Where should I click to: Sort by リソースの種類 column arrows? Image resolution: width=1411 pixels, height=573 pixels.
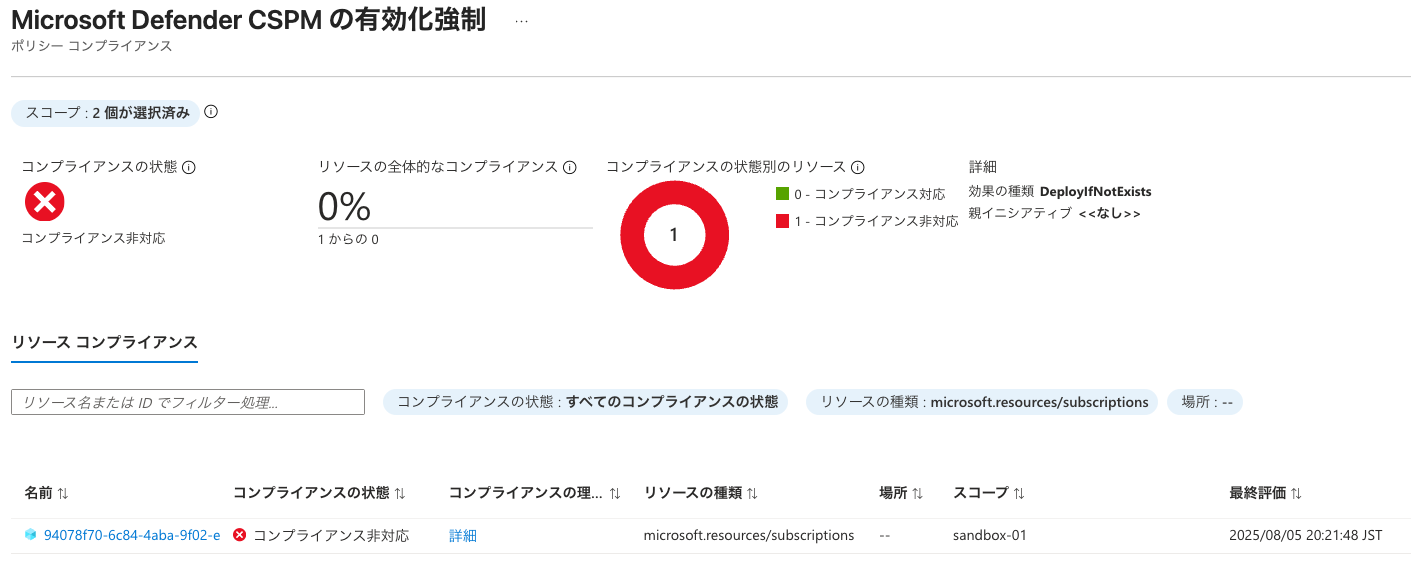tap(752, 493)
